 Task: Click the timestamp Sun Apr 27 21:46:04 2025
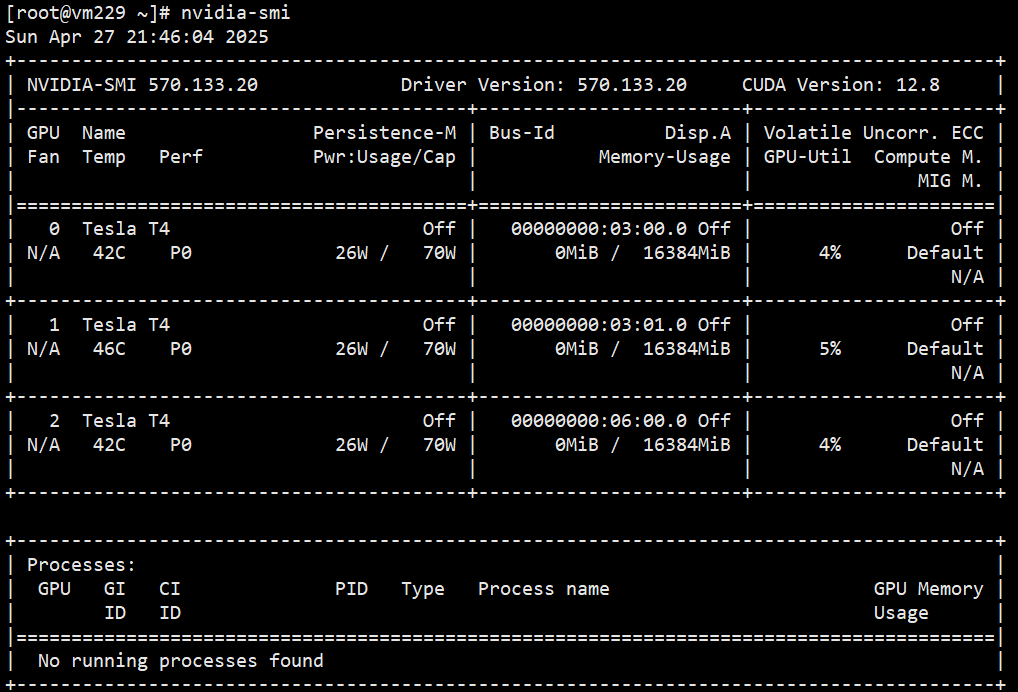click(137, 37)
